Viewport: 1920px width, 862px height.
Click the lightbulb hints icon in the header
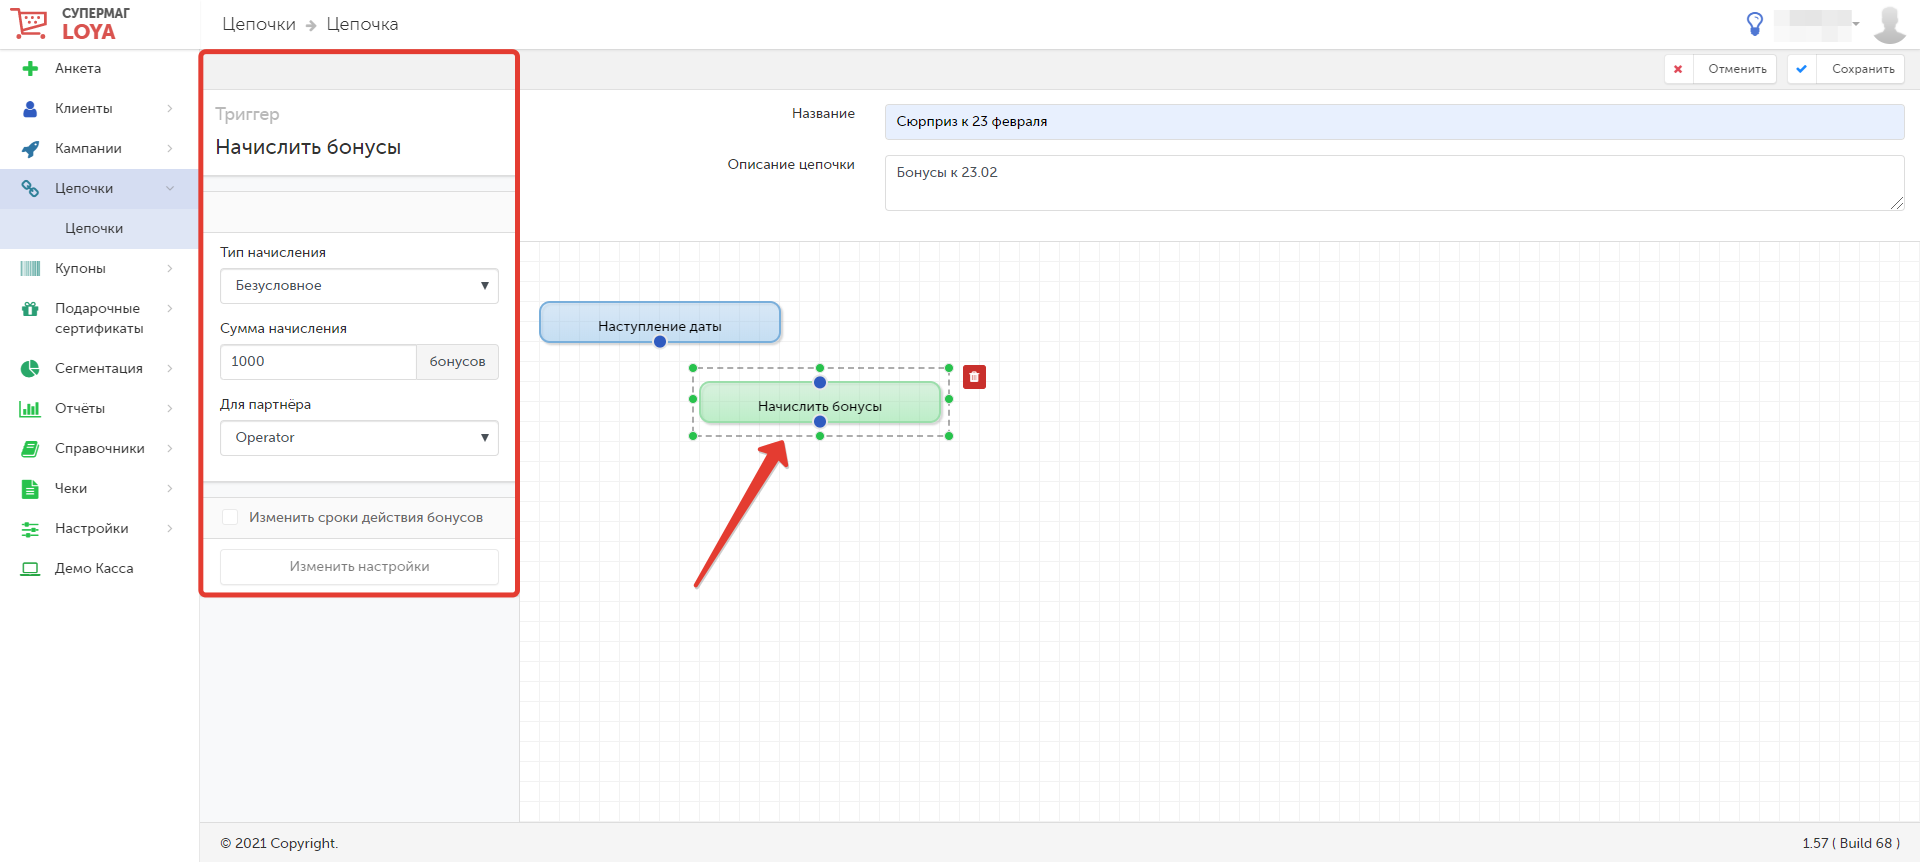pyautogui.click(x=1754, y=24)
